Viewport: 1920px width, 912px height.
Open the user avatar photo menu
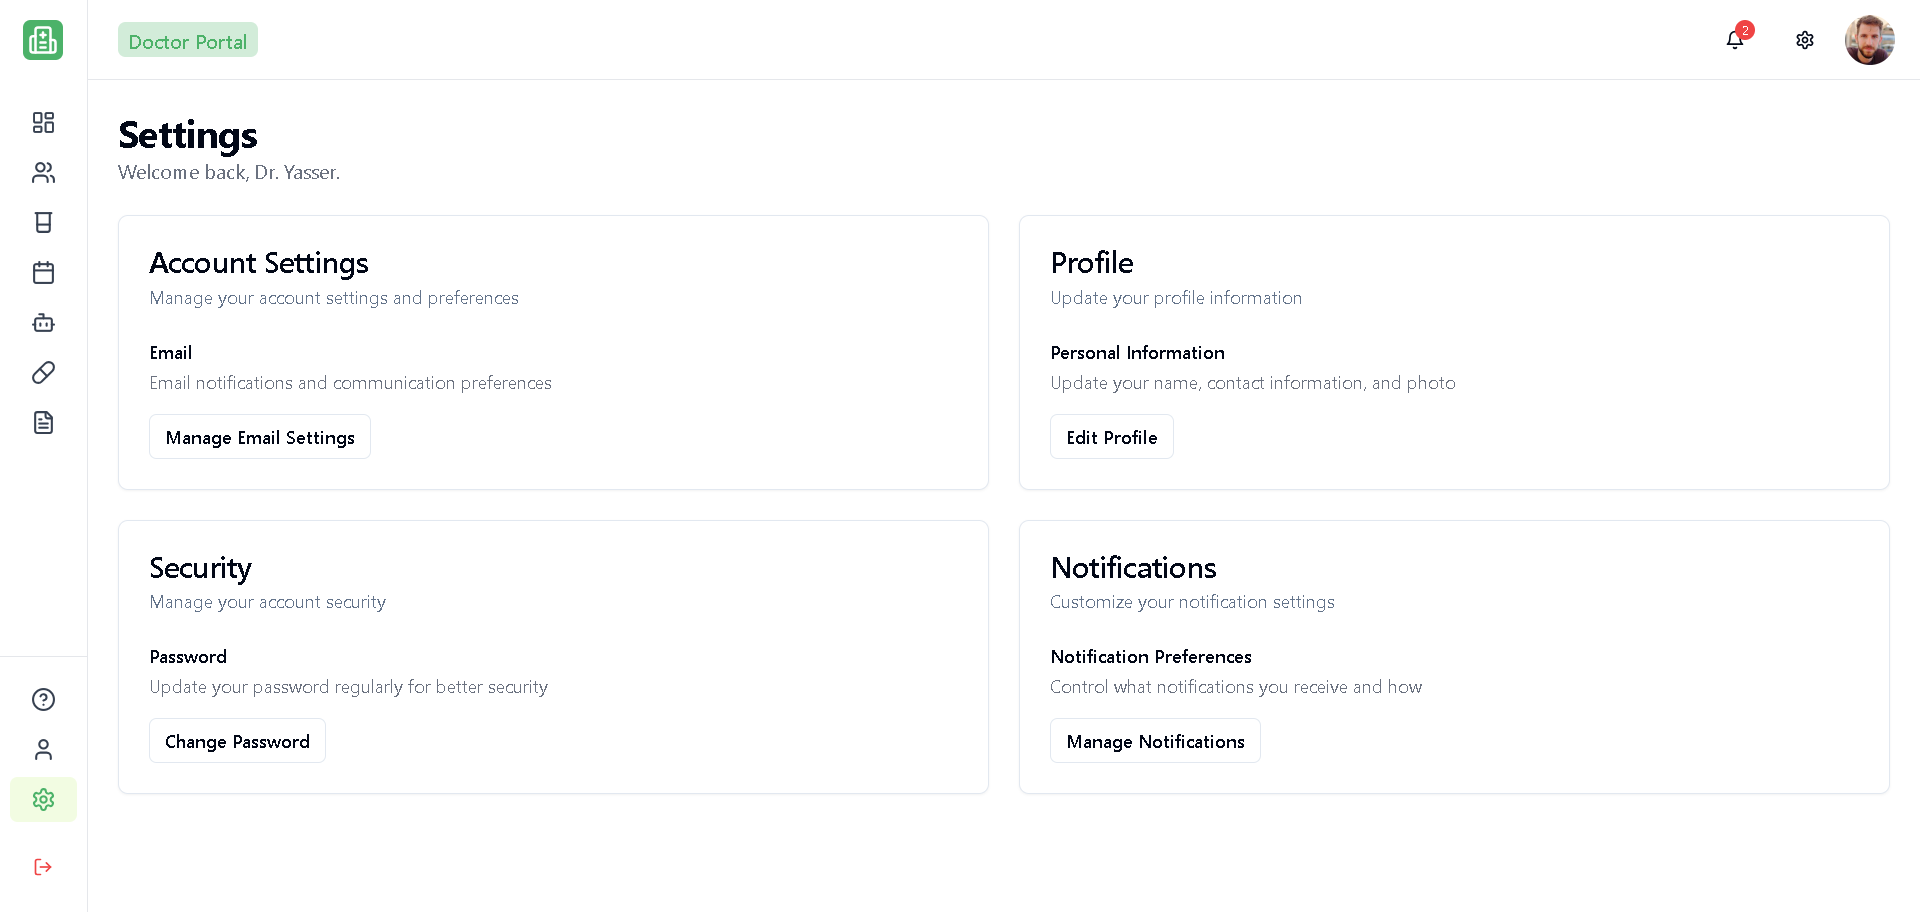click(1869, 40)
